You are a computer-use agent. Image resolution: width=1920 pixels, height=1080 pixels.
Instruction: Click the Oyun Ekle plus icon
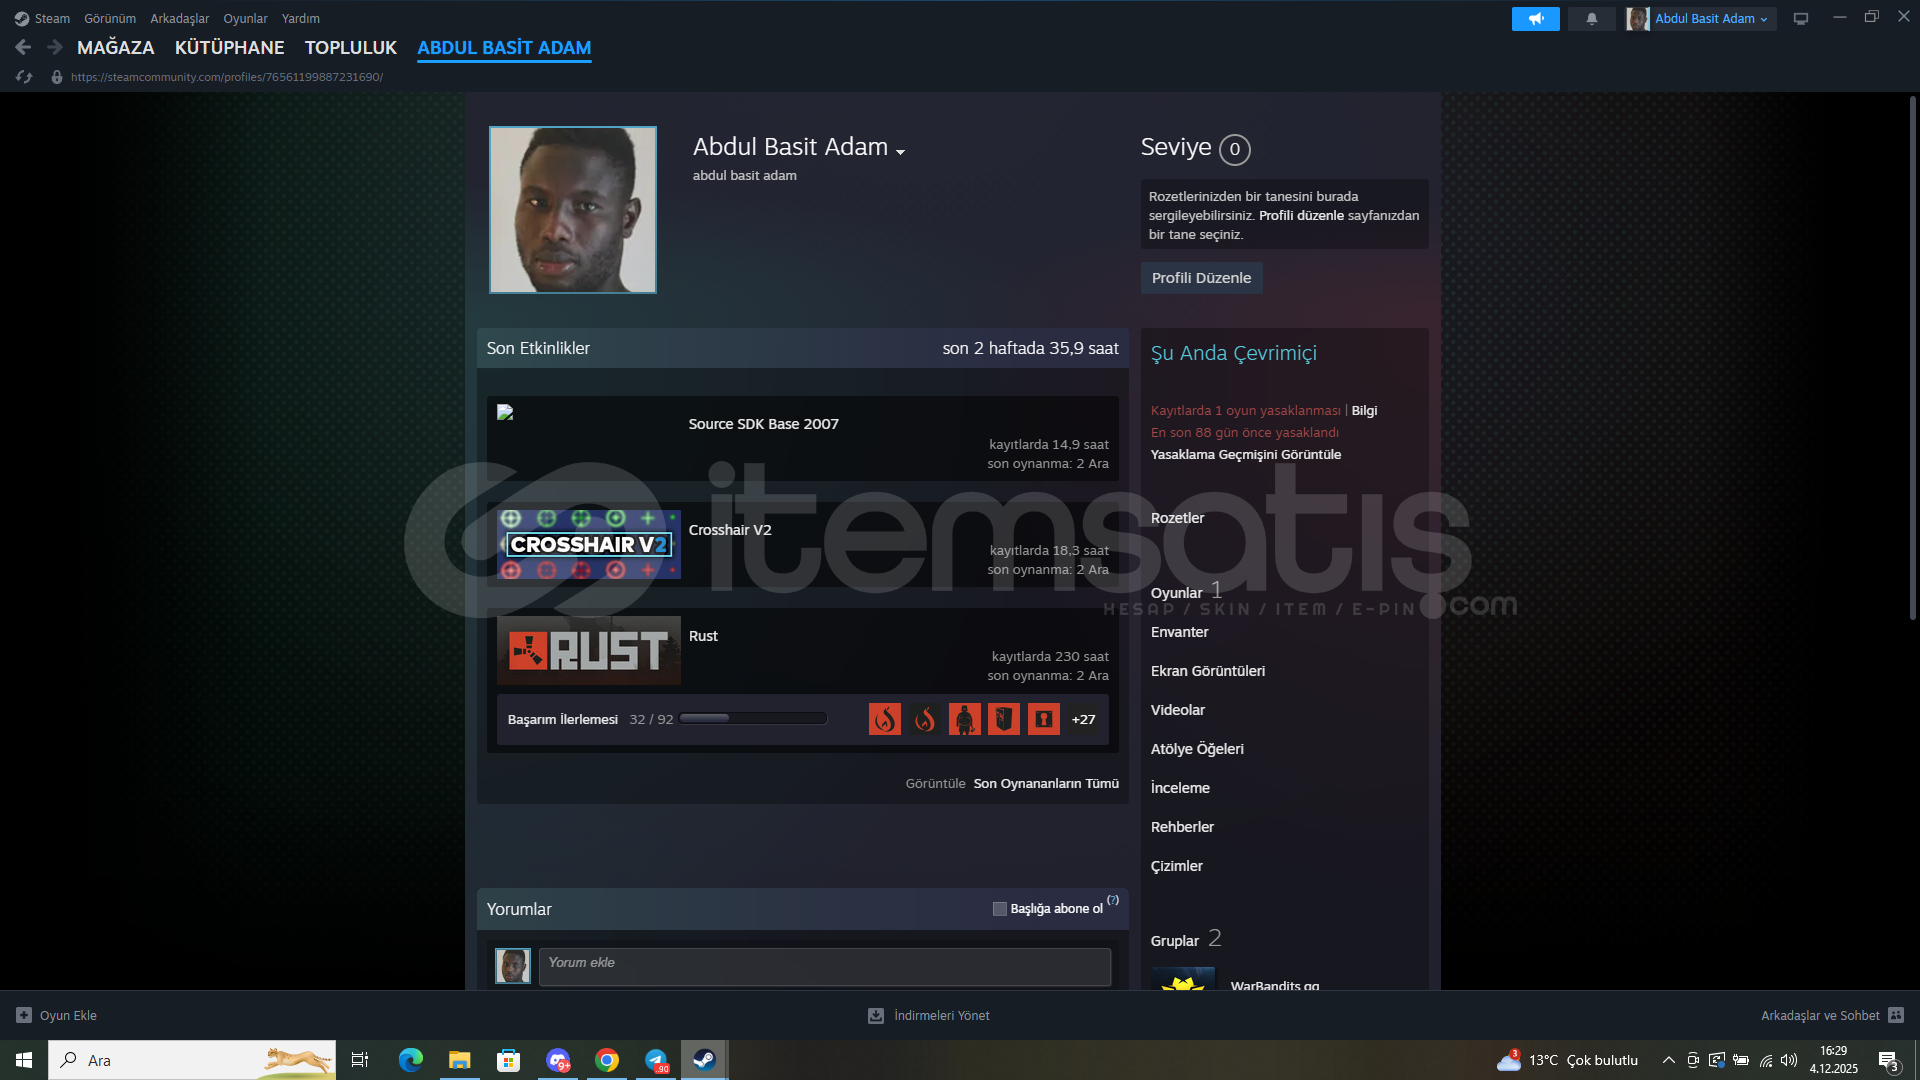point(24,1015)
